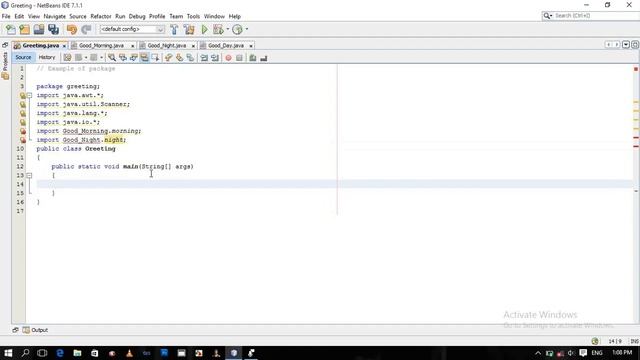Open the Navigate menu
This screenshot has height=360, width=640.
[x=55, y=16]
